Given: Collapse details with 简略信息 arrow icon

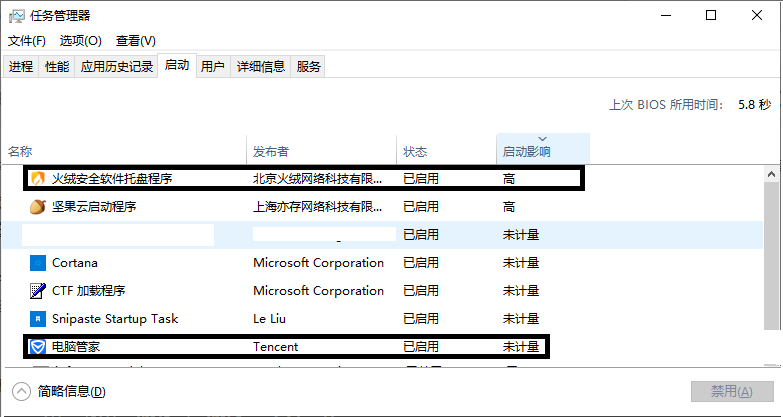Looking at the screenshot, I should tap(21, 392).
